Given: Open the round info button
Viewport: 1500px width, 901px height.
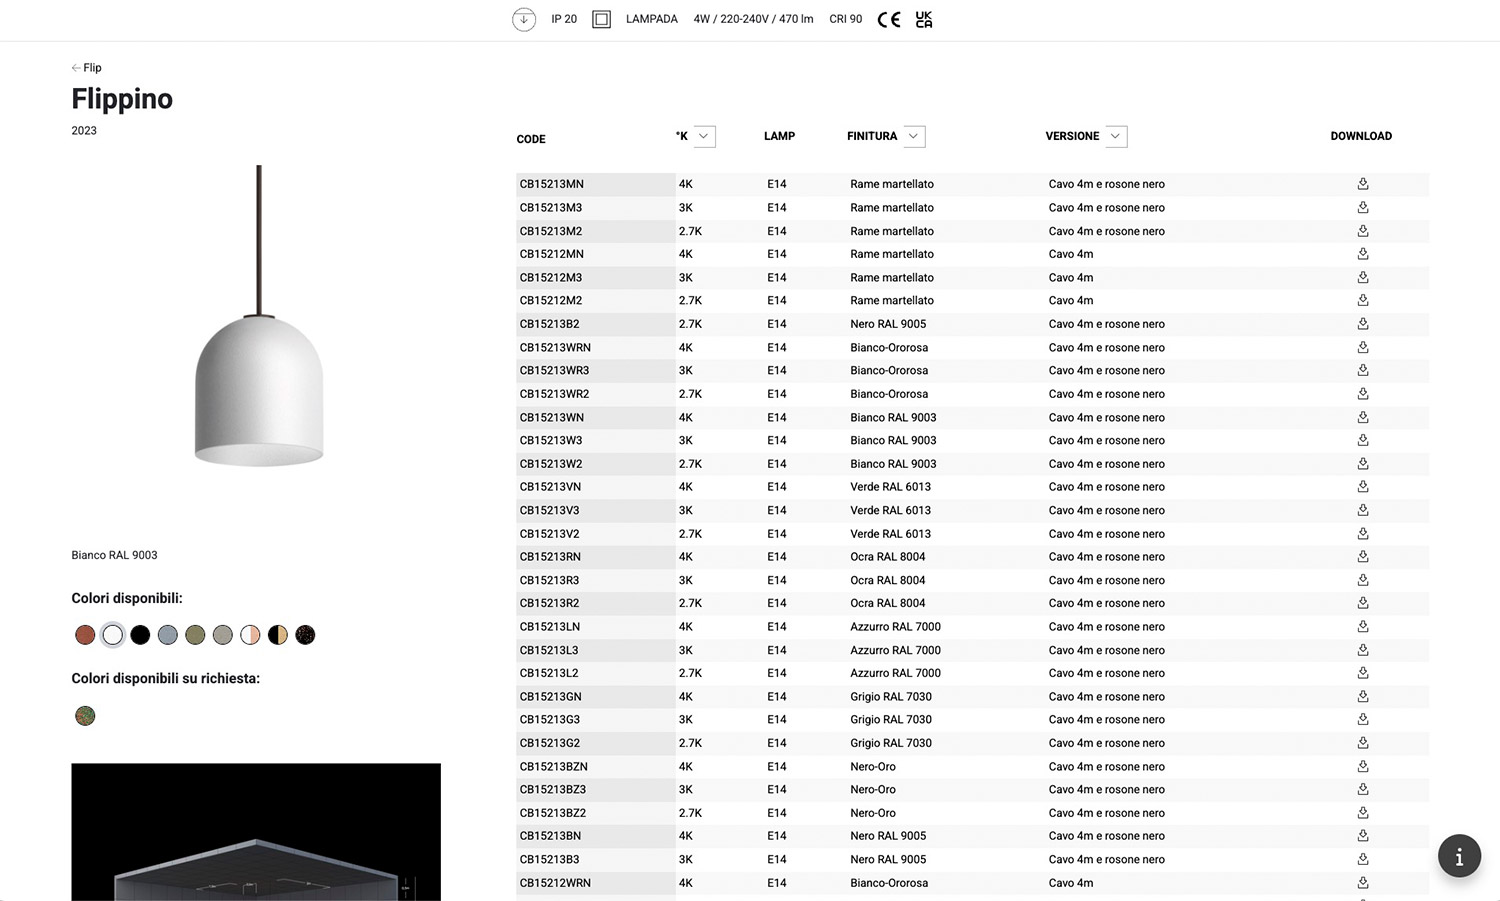Looking at the screenshot, I should point(1459,856).
